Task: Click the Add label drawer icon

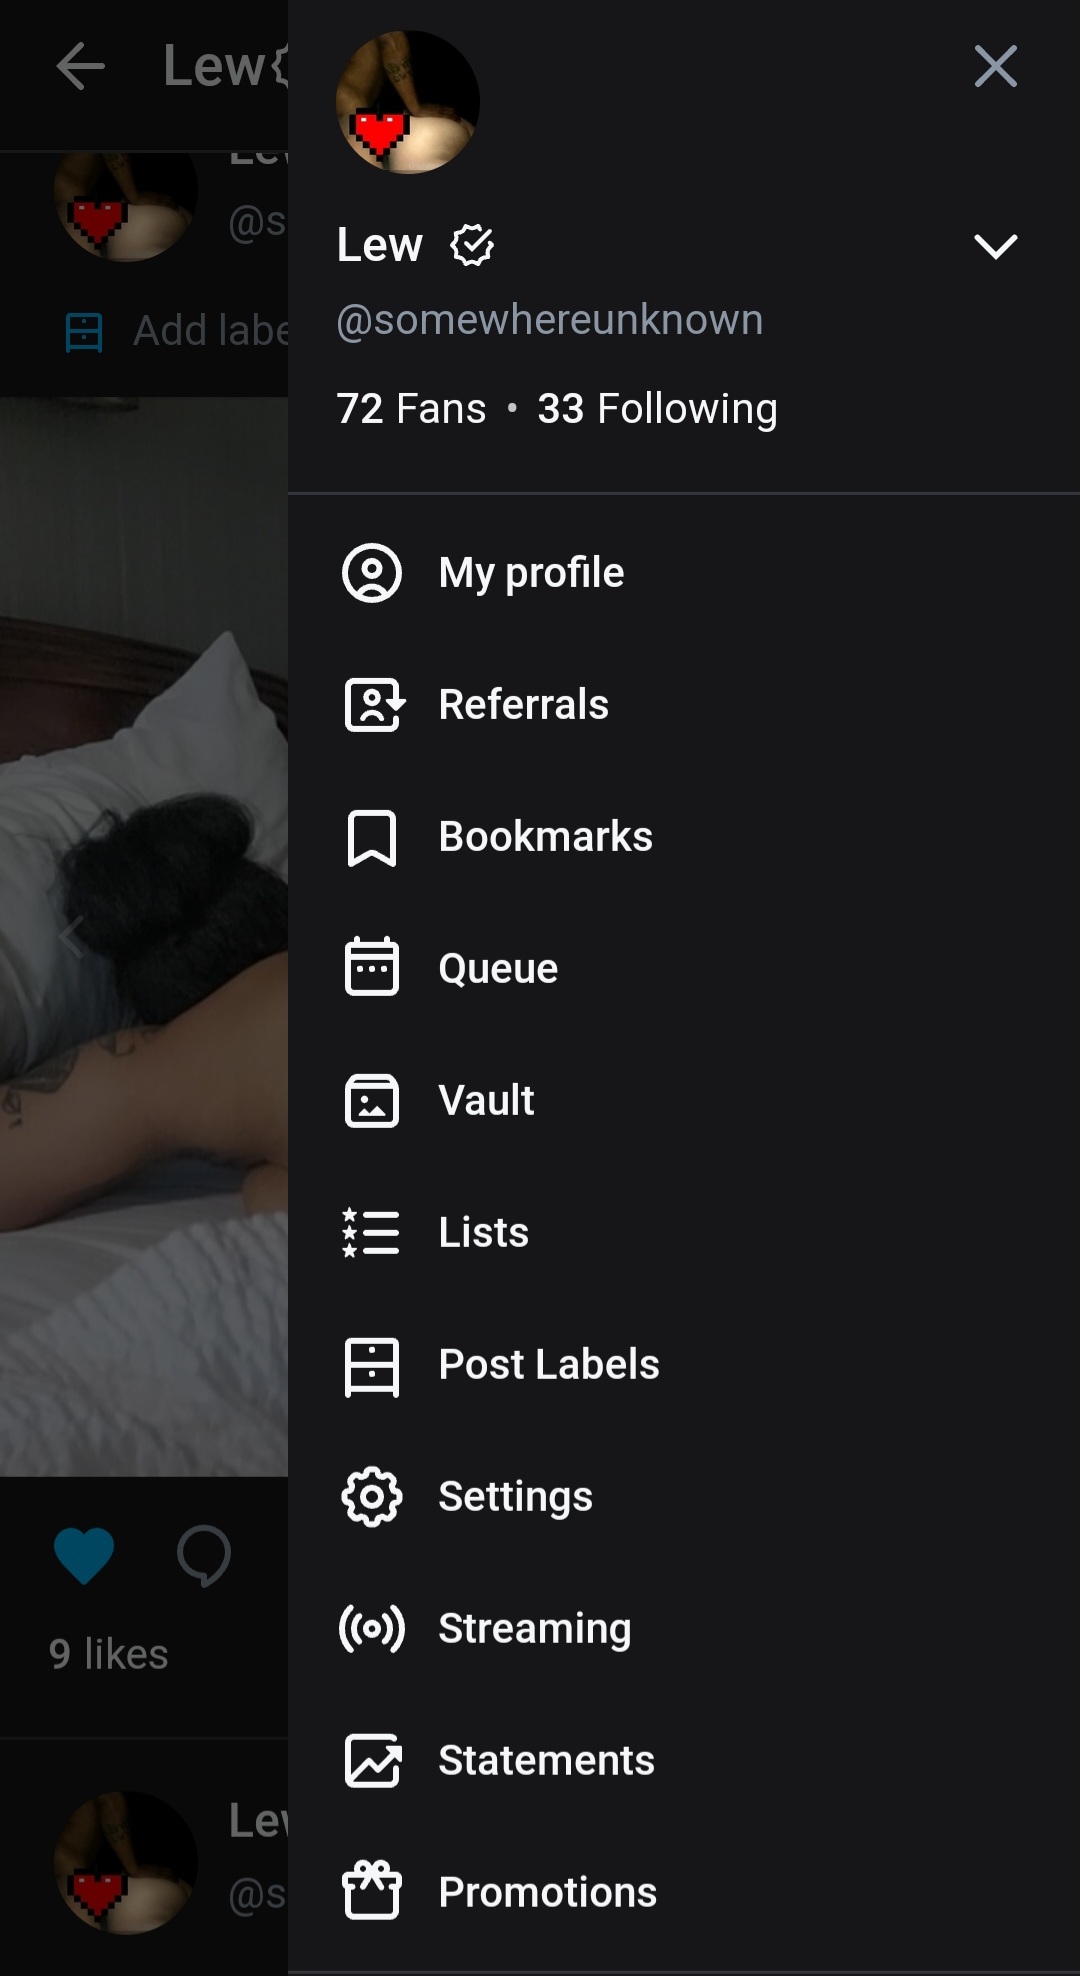Action: click(x=84, y=332)
